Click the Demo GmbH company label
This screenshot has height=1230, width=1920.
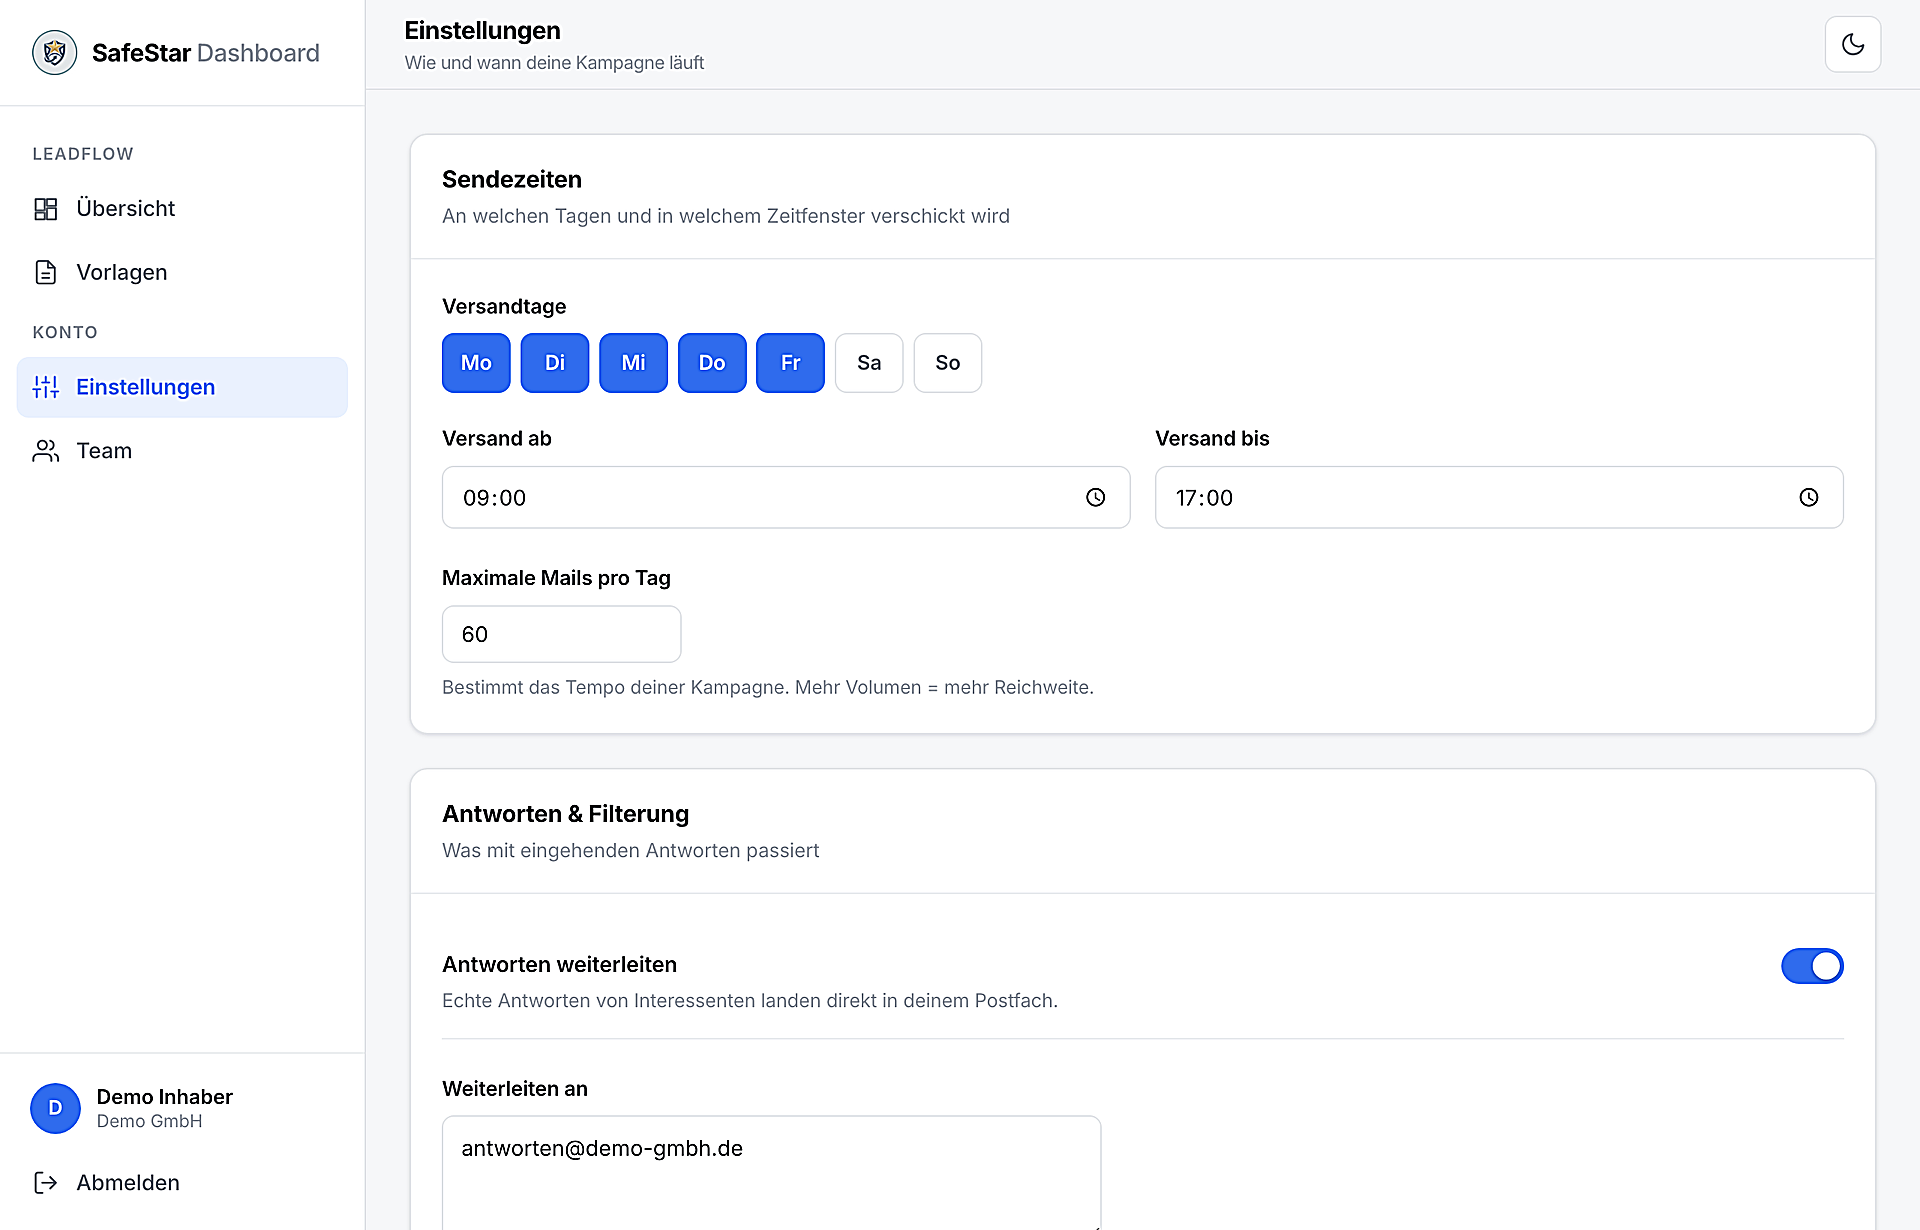[150, 1122]
